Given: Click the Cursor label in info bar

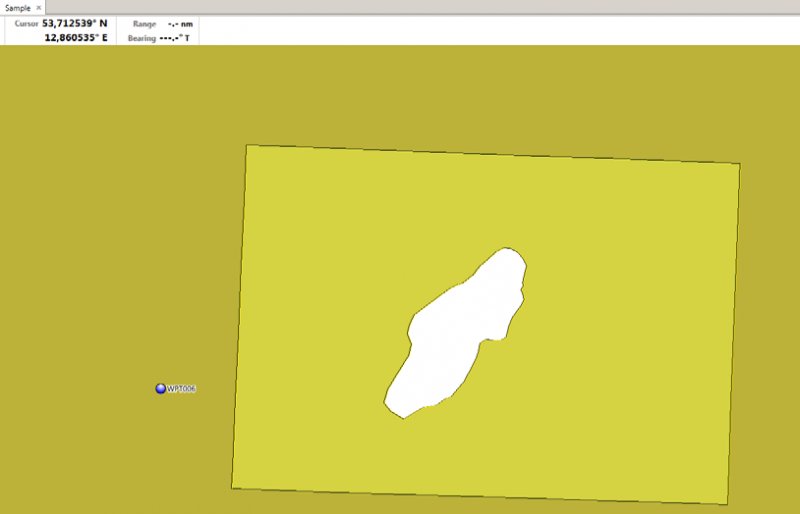Looking at the screenshot, I should pos(26,23).
